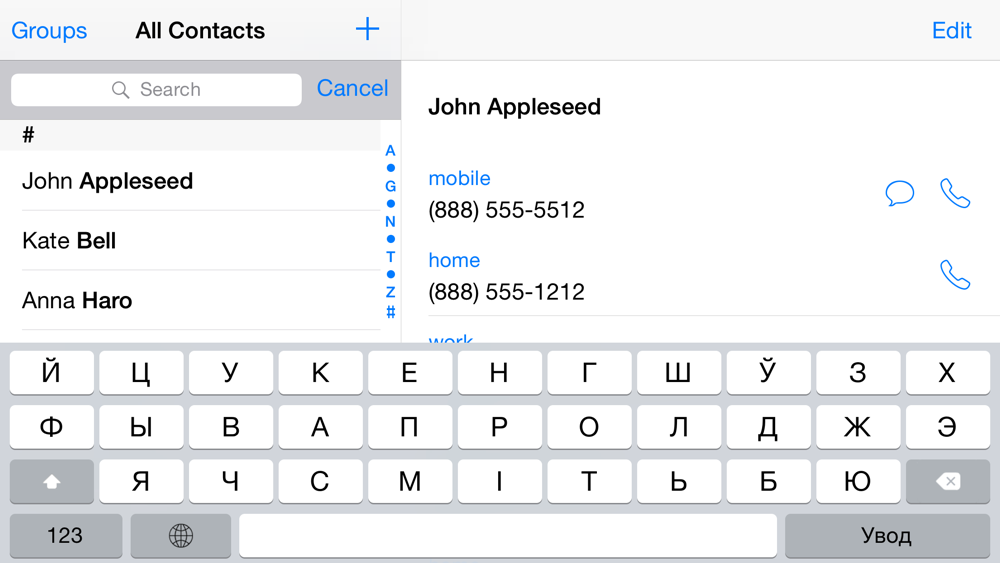Focus the Search field

[x=156, y=89]
